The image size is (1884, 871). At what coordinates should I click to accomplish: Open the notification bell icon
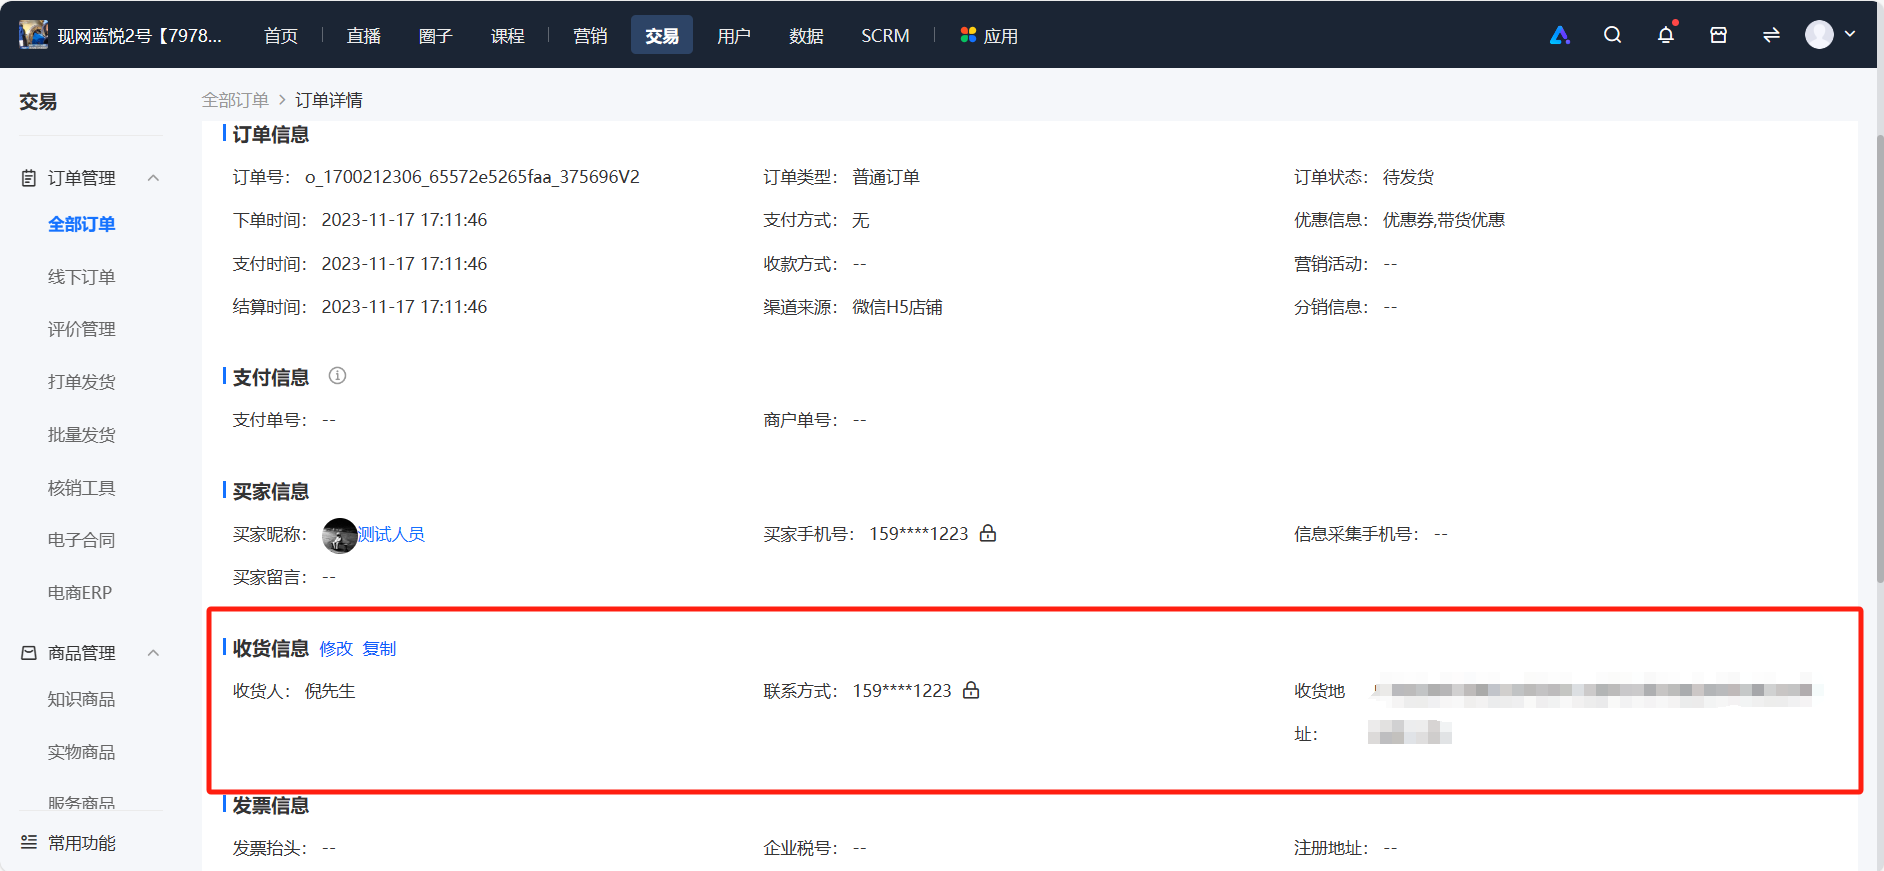(x=1665, y=35)
